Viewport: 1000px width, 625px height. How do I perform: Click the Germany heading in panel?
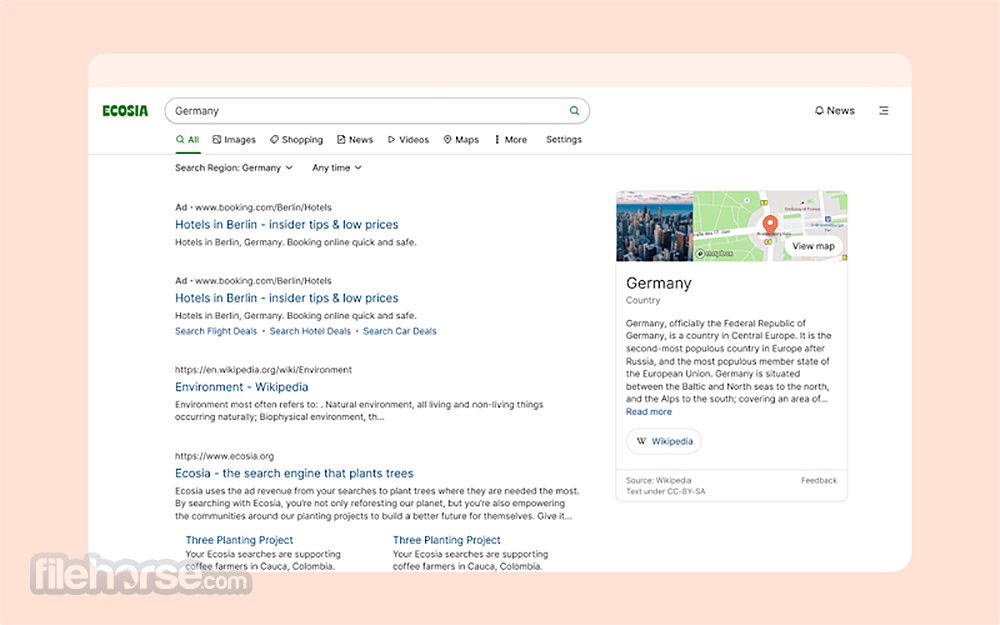pyautogui.click(x=659, y=283)
